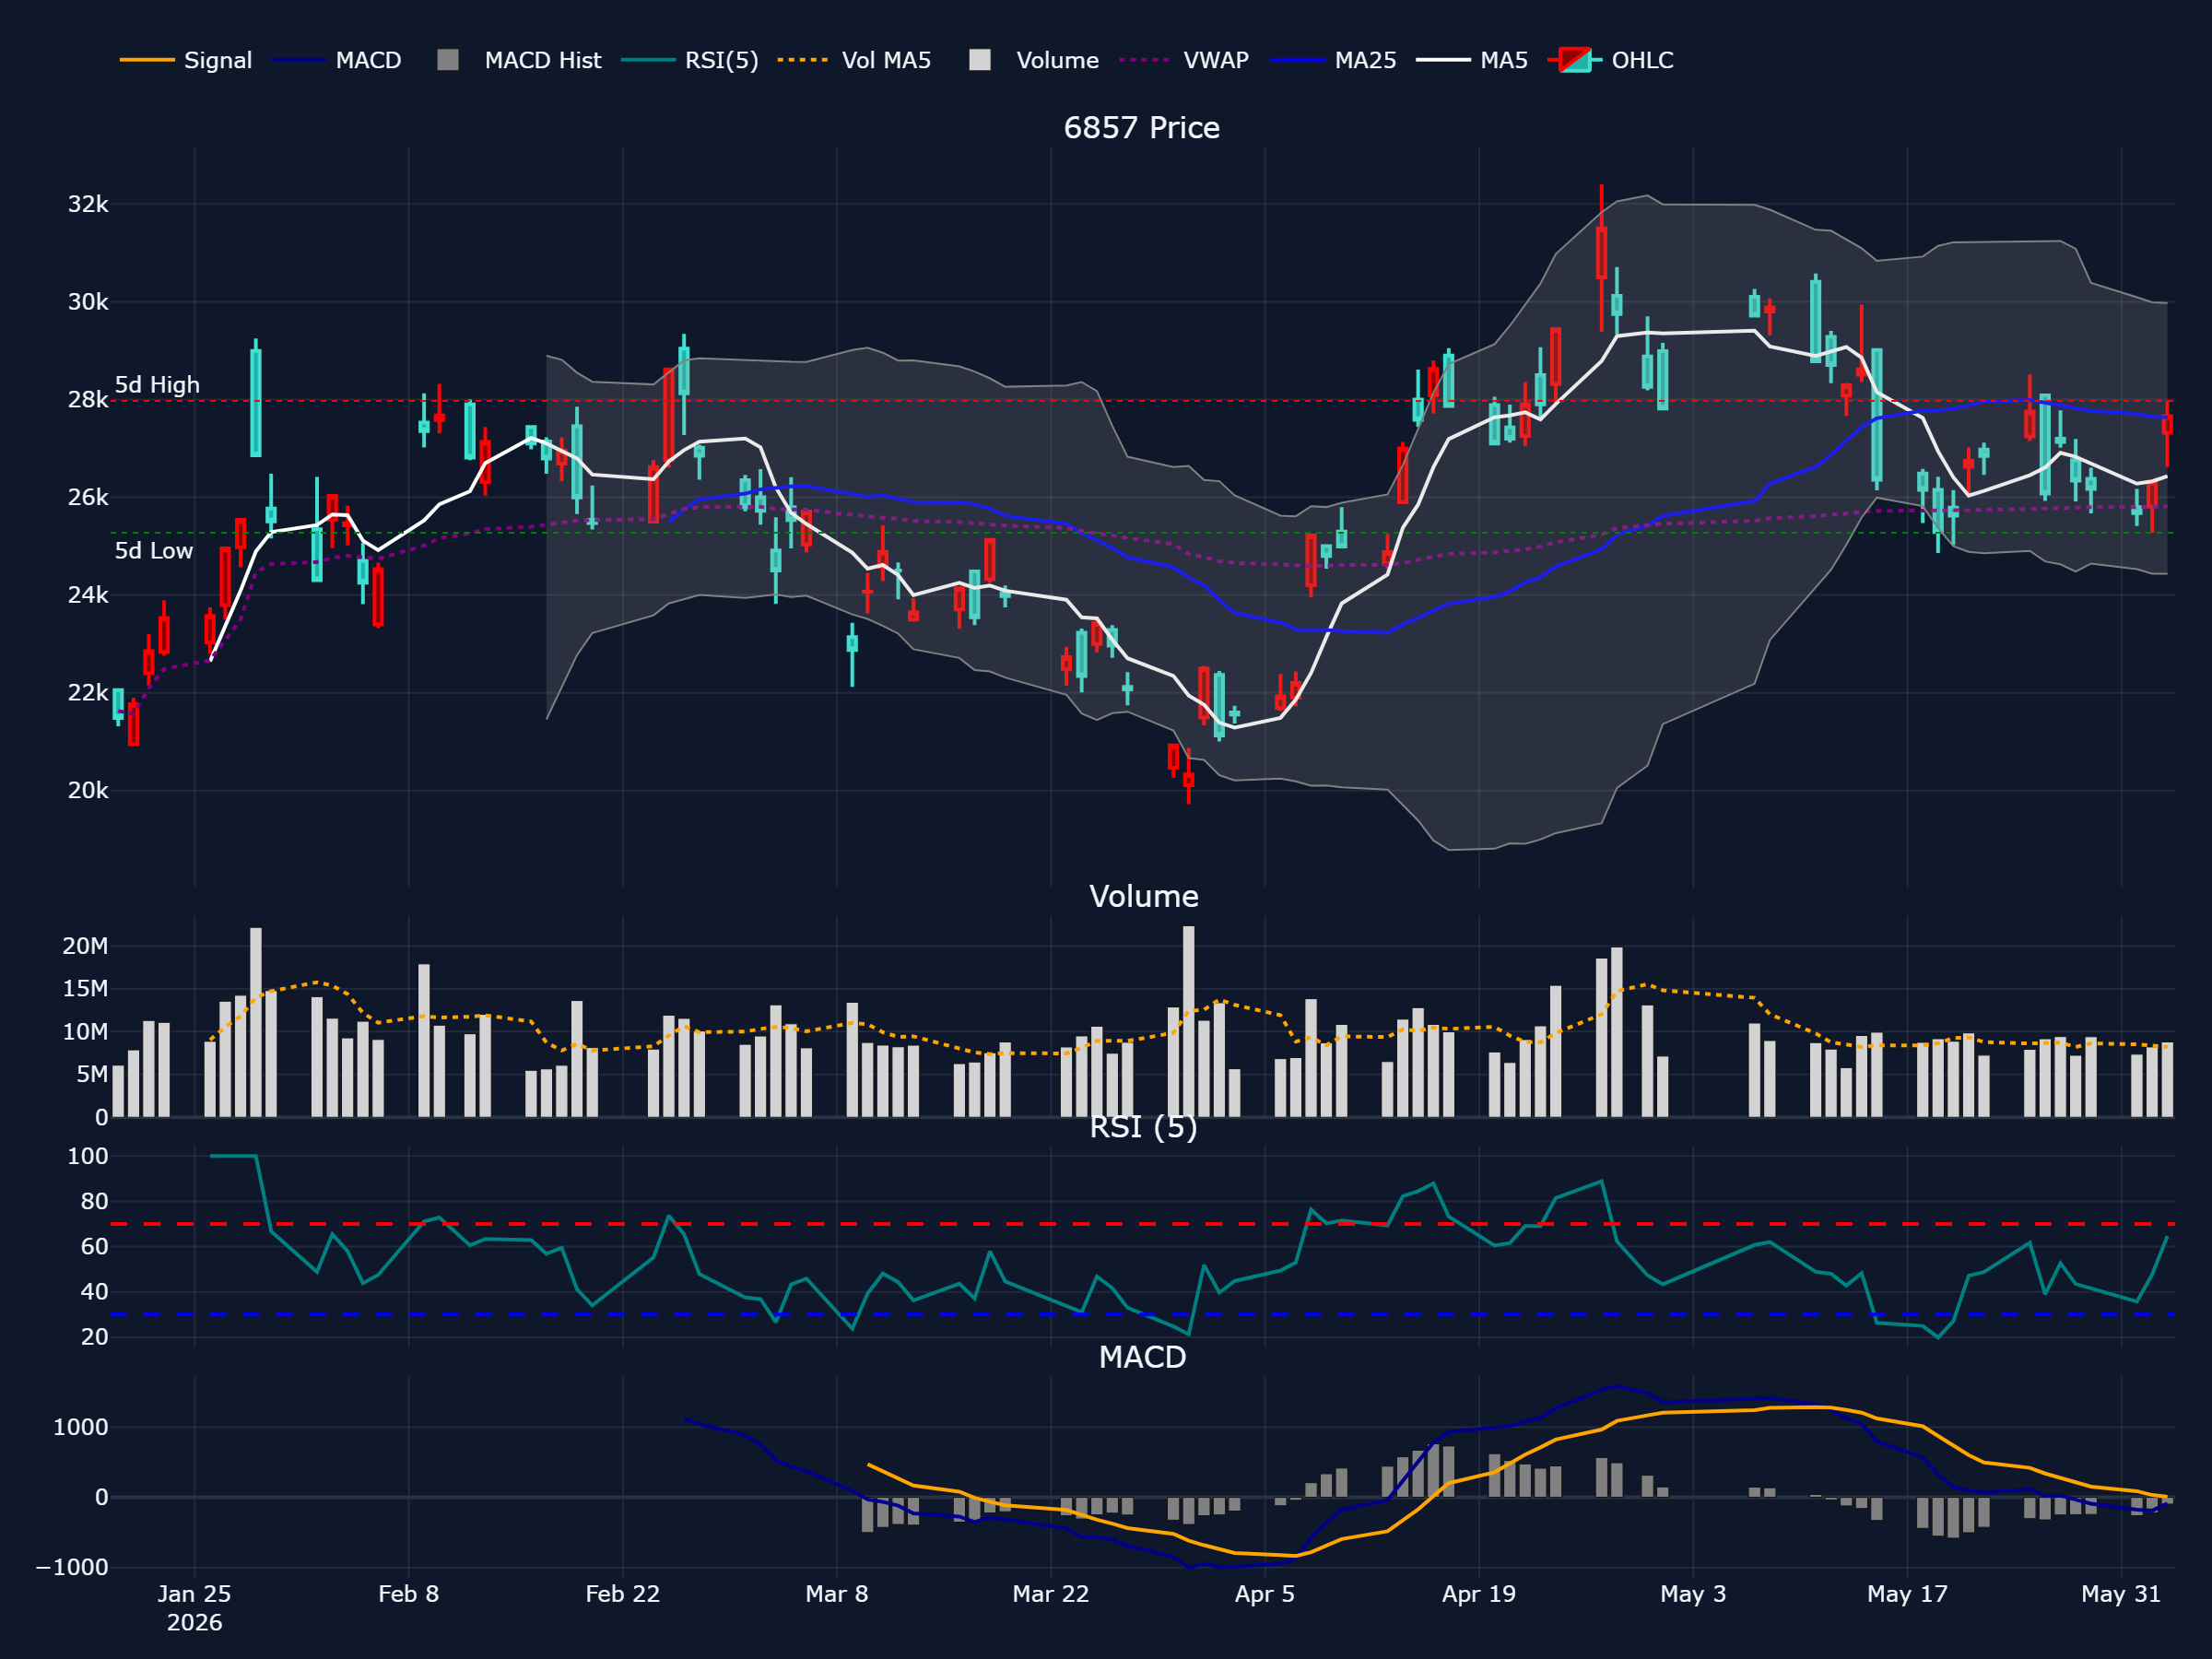Click the "May 3" date axis label

pyautogui.click(x=1693, y=1594)
